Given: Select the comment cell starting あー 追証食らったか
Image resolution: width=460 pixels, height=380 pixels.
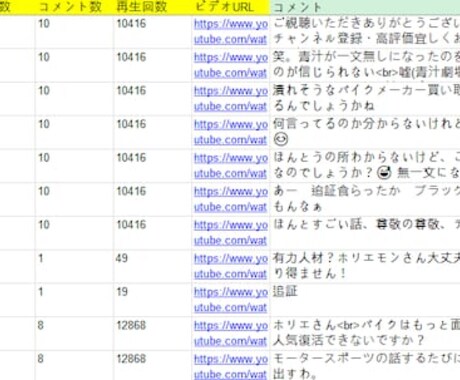Looking at the screenshot, I should point(365,199).
